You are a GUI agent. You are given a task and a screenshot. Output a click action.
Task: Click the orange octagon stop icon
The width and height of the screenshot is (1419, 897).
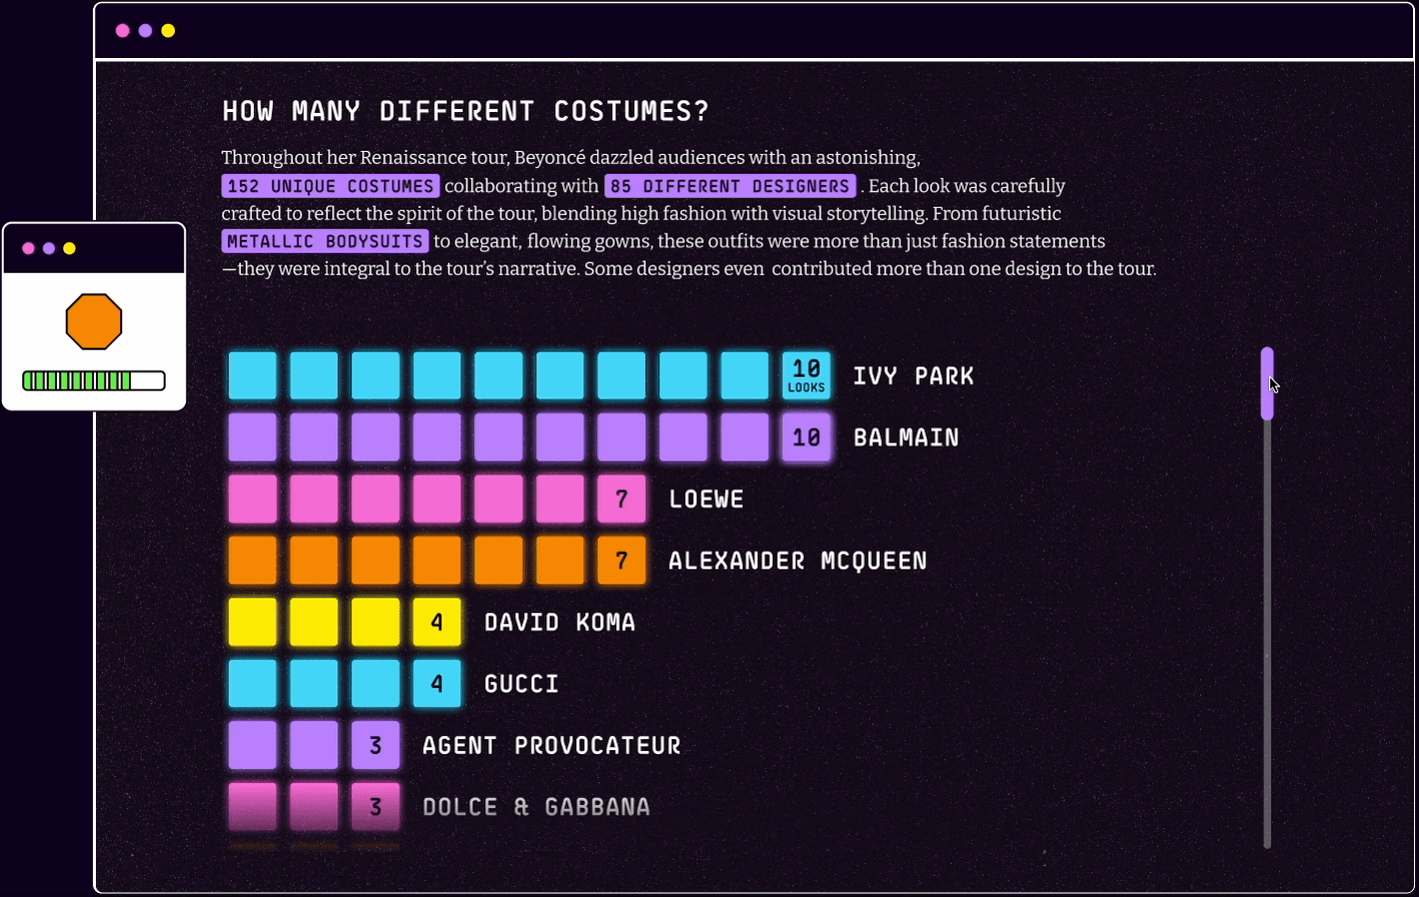tap(94, 322)
